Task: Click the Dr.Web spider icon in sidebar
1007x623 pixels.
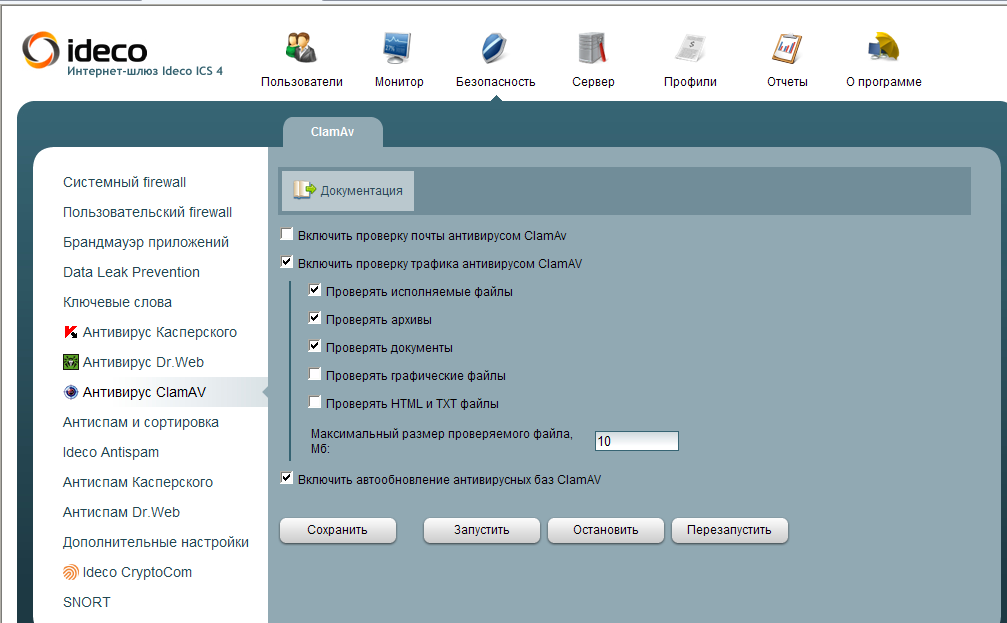Action: (x=71, y=362)
